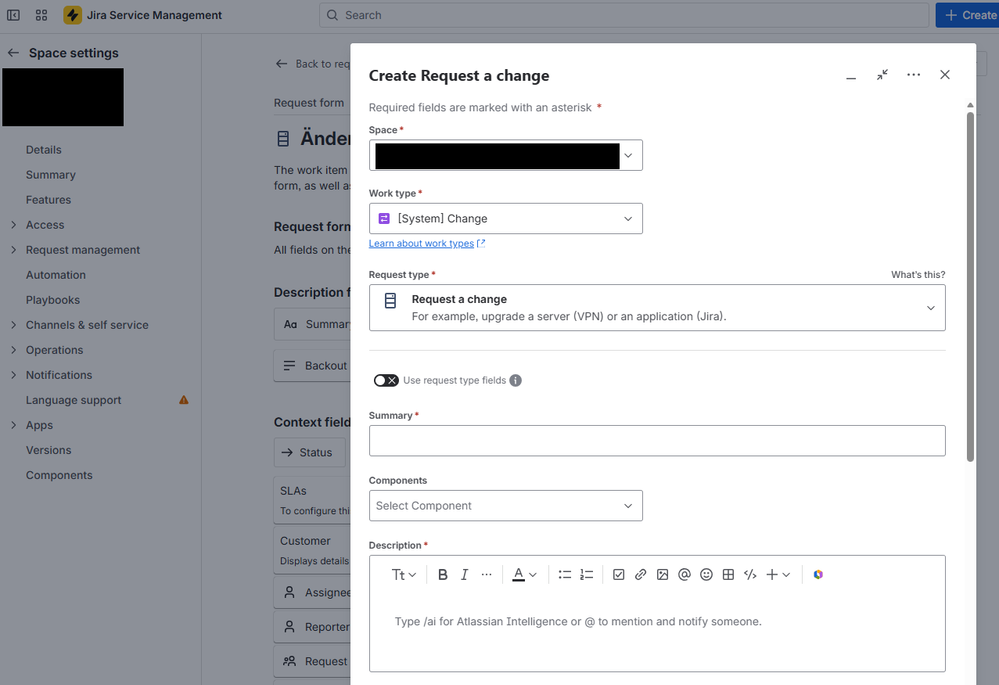Open the Work type dropdown
Screen dimensions: 999x685
[x=505, y=218]
